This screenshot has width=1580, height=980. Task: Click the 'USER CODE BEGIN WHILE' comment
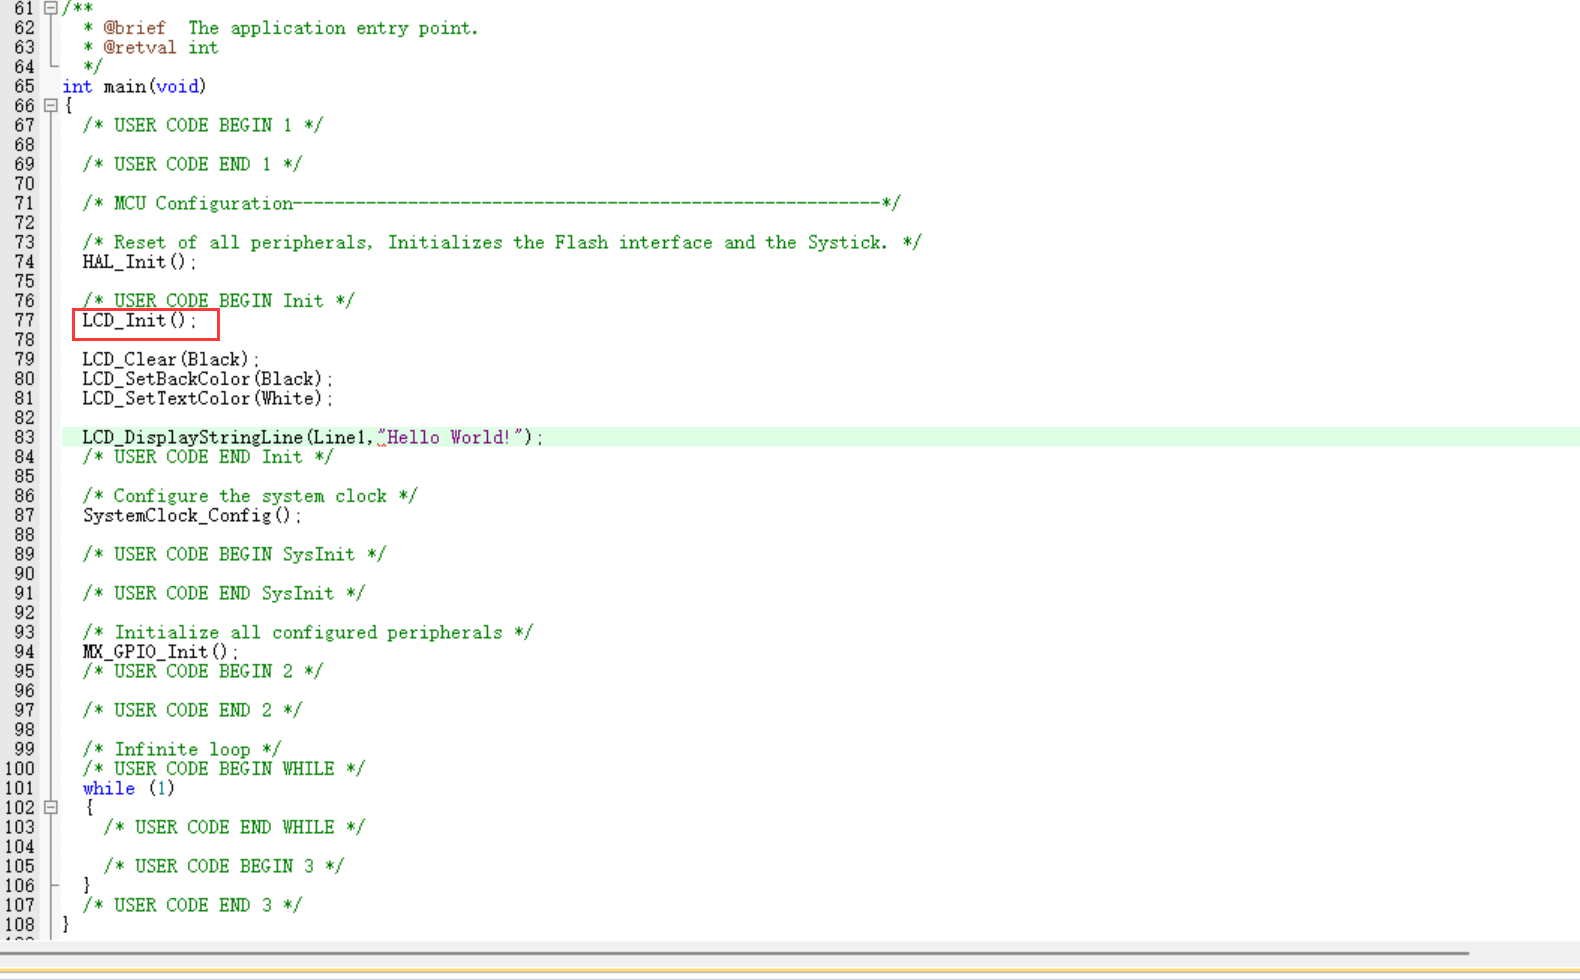tap(224, 769)
